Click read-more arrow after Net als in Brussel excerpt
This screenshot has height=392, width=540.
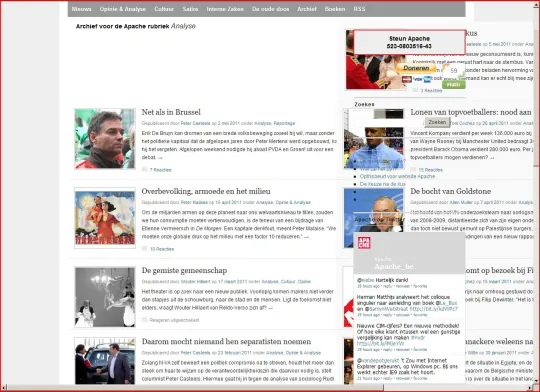160,158
